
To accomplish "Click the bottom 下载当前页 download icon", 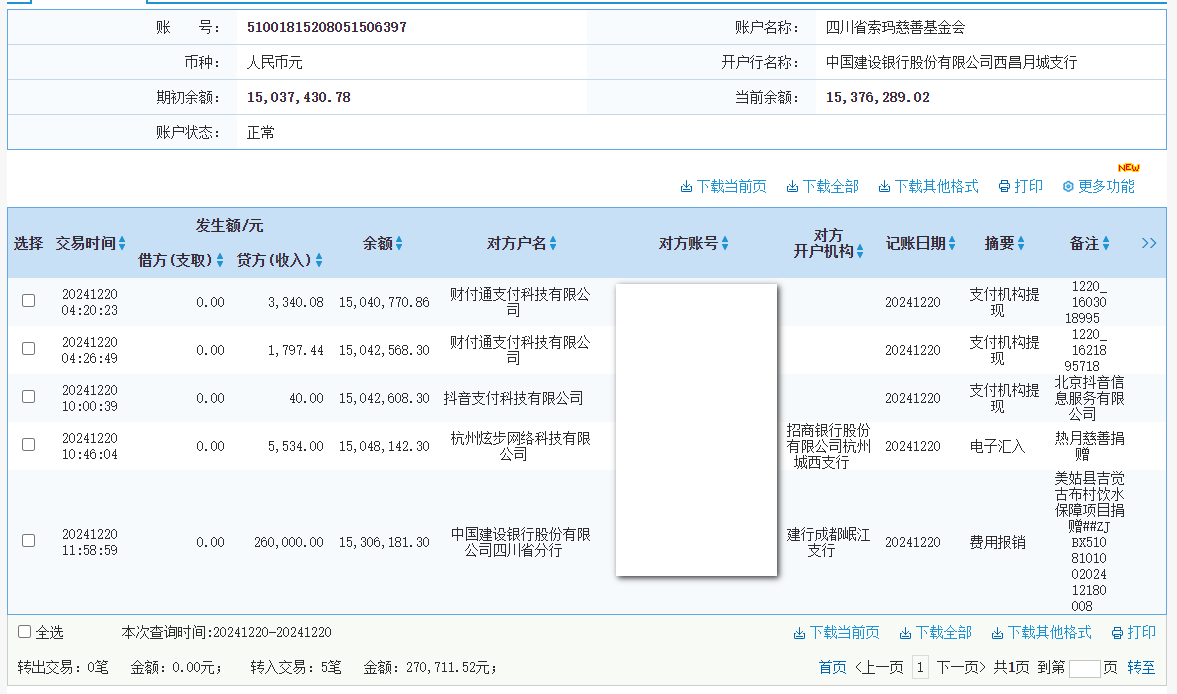I will pos(799,633).
